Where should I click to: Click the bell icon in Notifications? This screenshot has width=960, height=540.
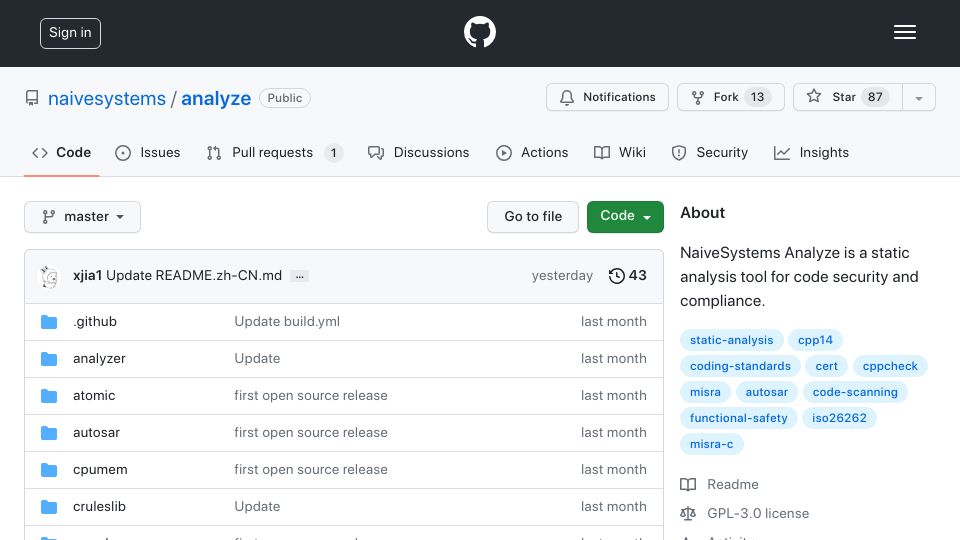(567, 97)
